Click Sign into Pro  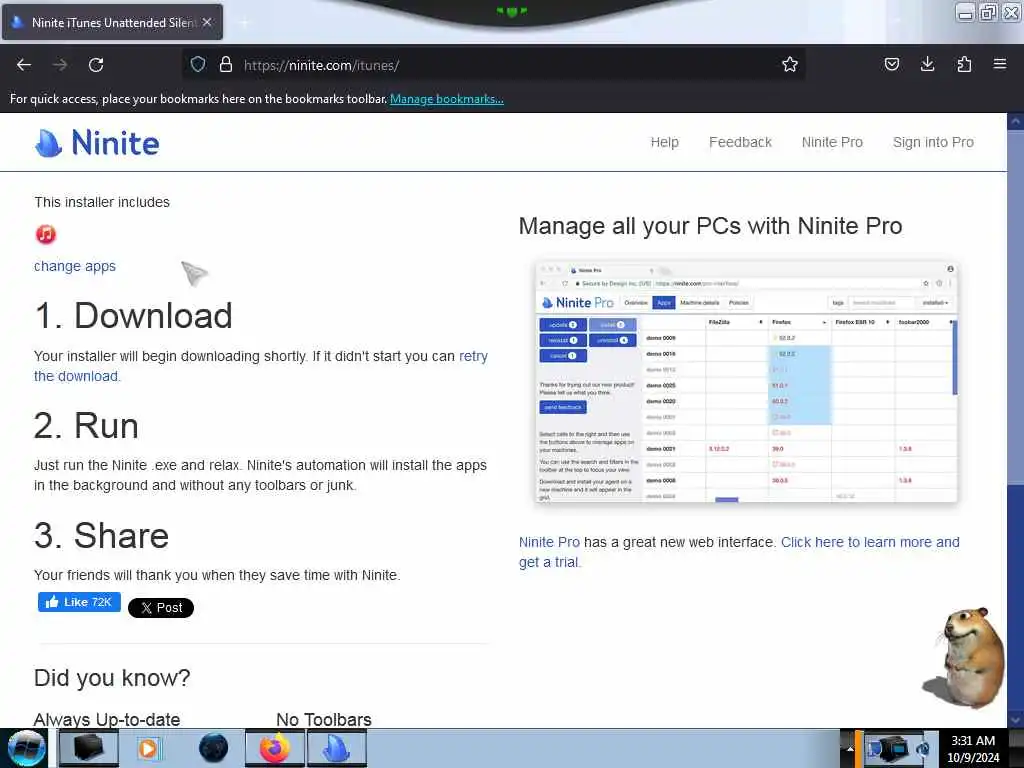tap(933, 142)
